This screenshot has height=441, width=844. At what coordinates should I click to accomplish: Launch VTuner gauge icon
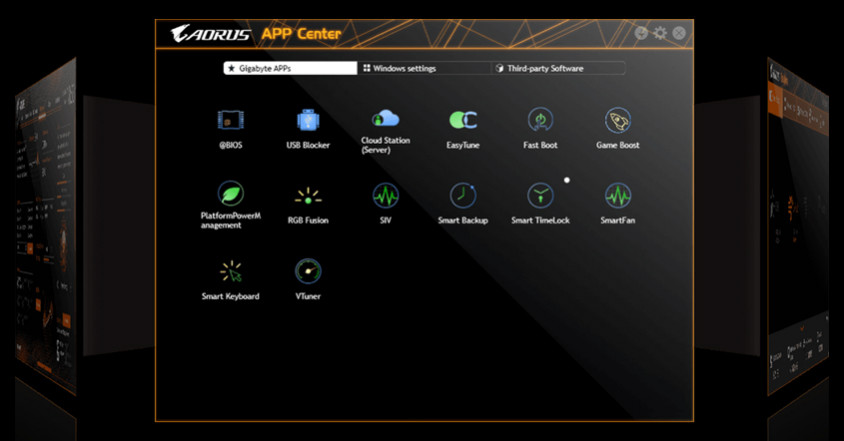(x=308, y=271)
